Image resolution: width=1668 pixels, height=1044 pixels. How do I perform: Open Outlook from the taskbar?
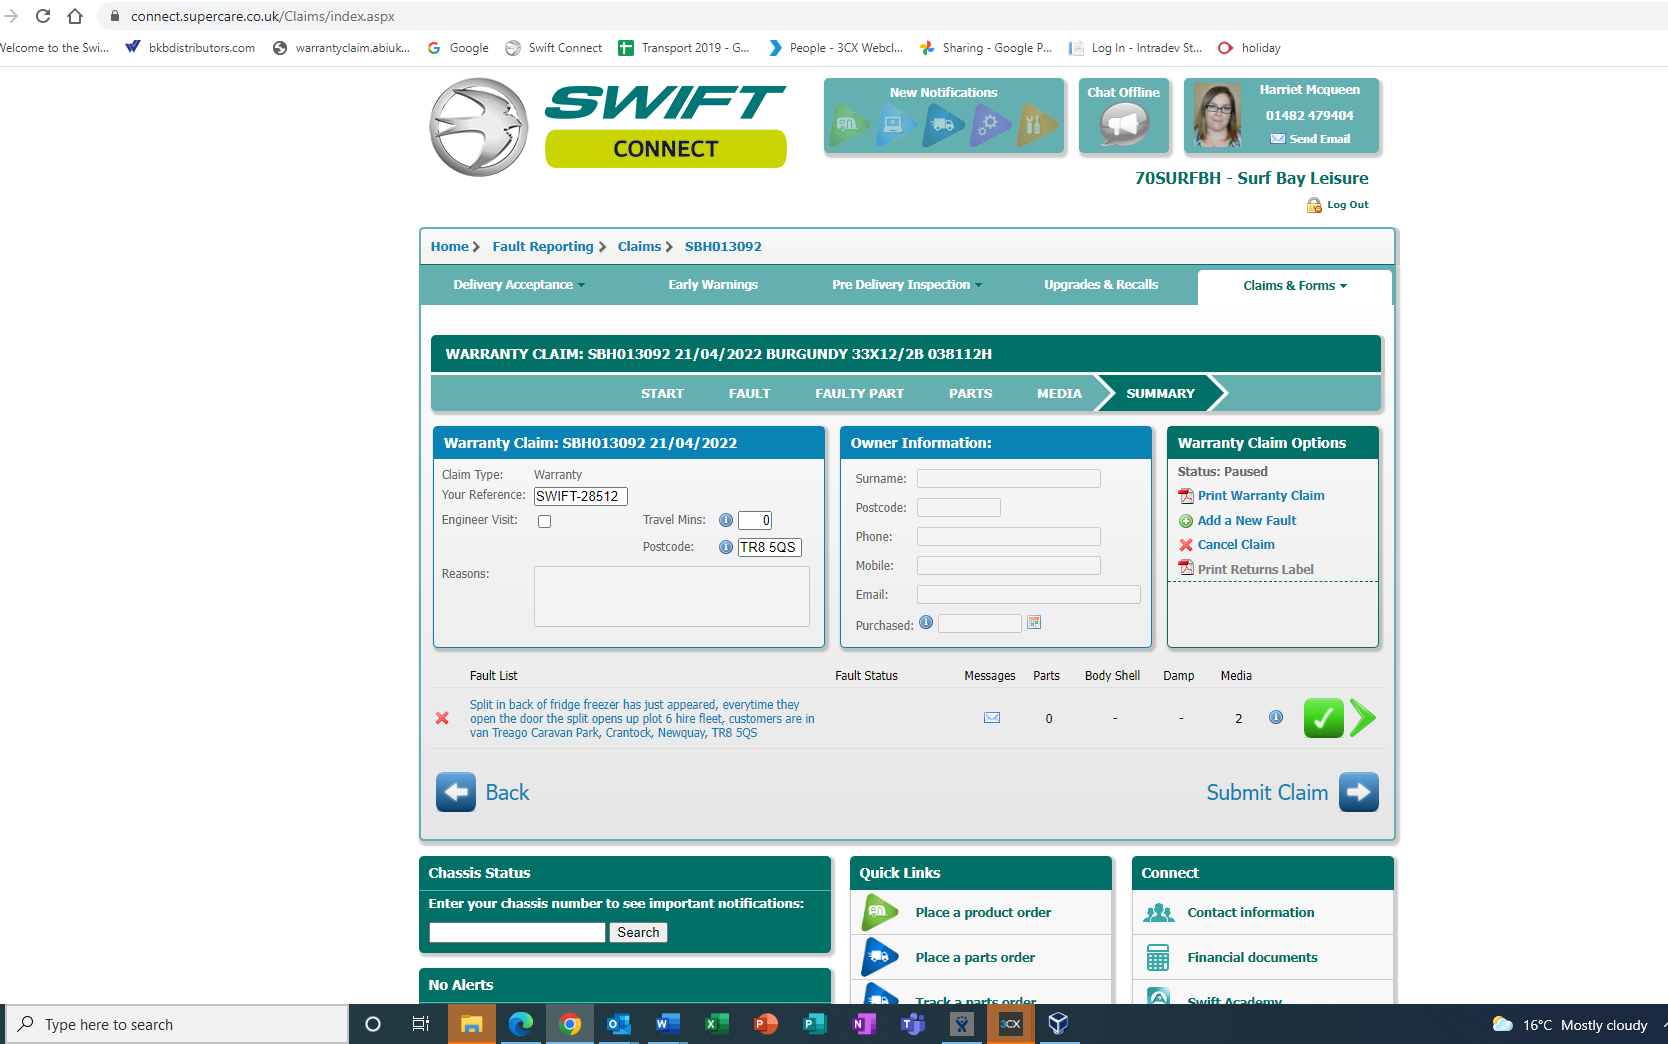619,1024
